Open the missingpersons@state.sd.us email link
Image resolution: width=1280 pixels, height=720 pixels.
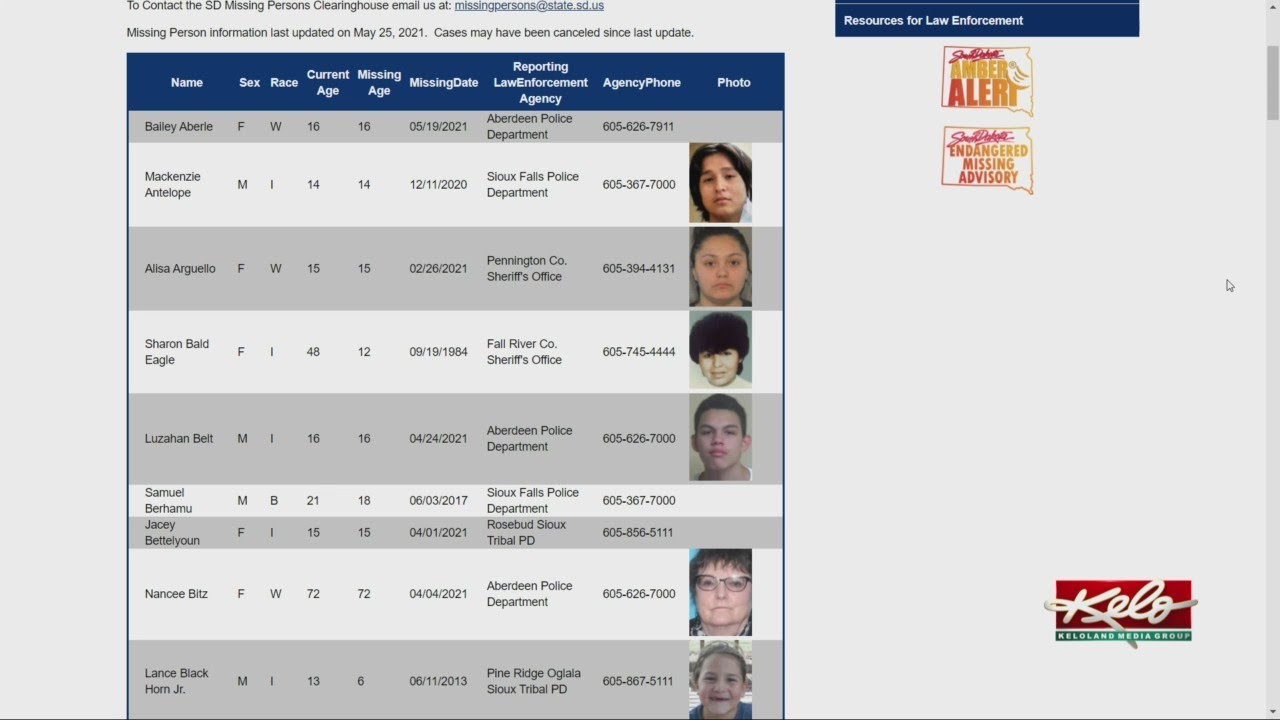(x=529, y=6)
